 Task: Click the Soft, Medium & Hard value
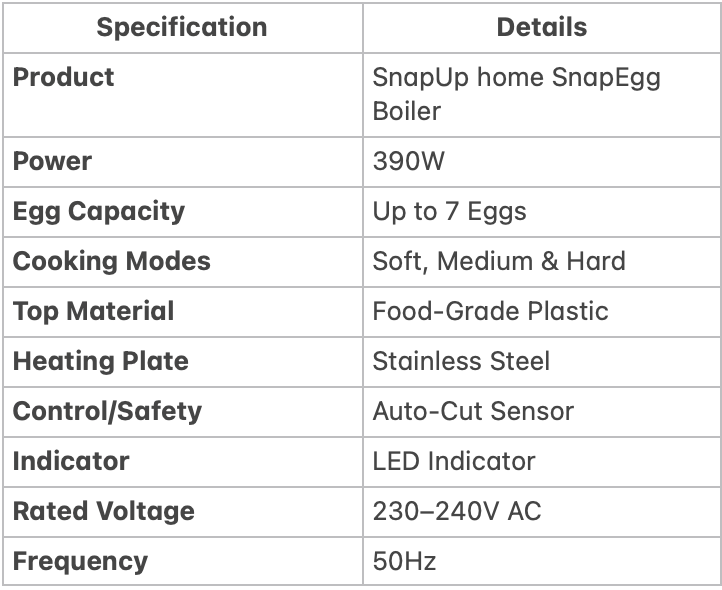tap(499, 262)
